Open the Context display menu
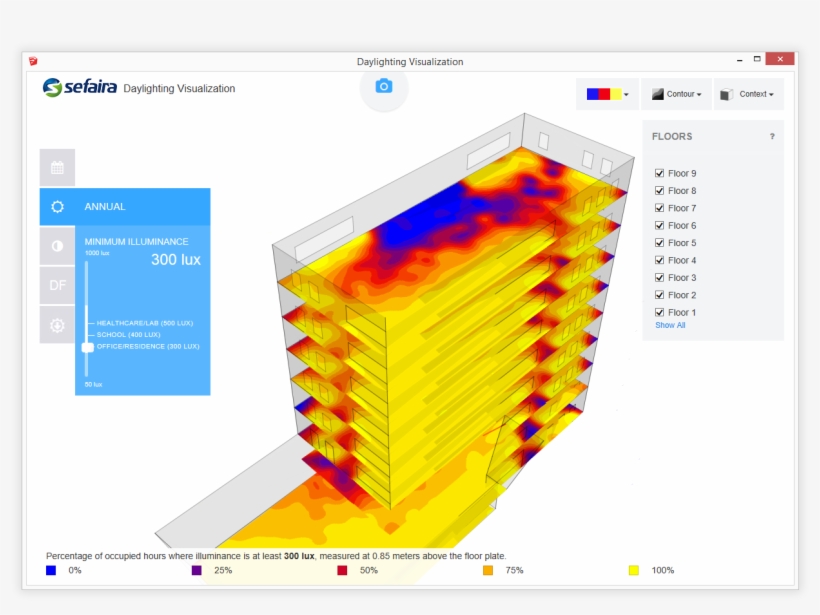 748,93
